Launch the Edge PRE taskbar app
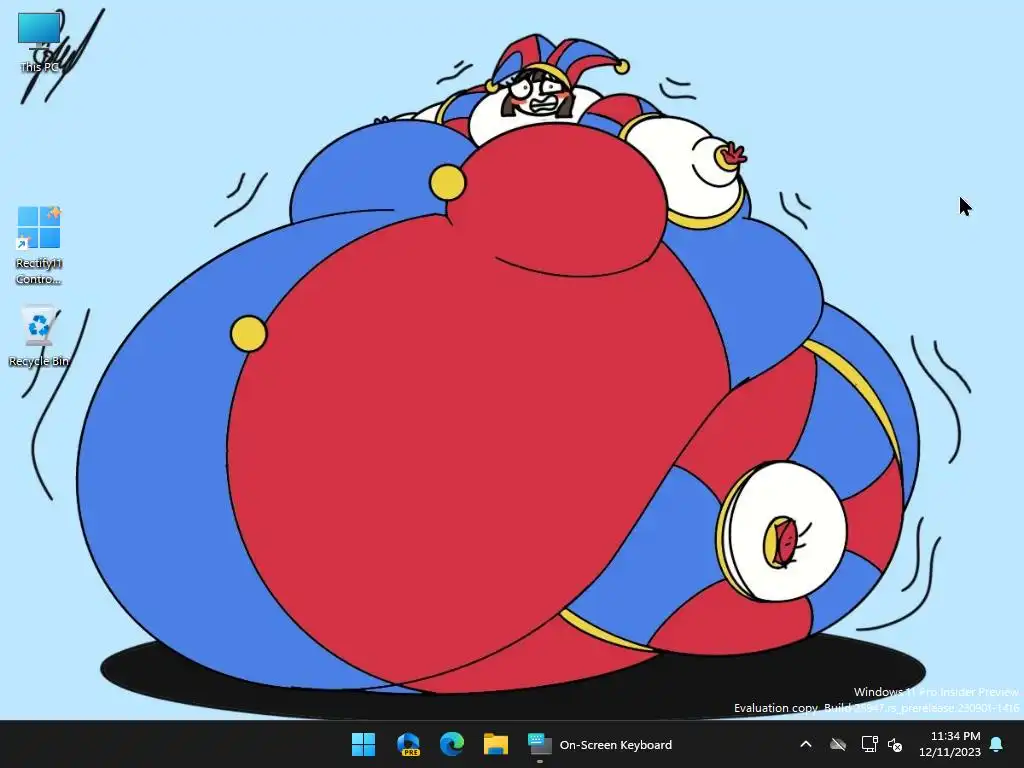This screenshot has width=1024, height=768. [408, 744]
